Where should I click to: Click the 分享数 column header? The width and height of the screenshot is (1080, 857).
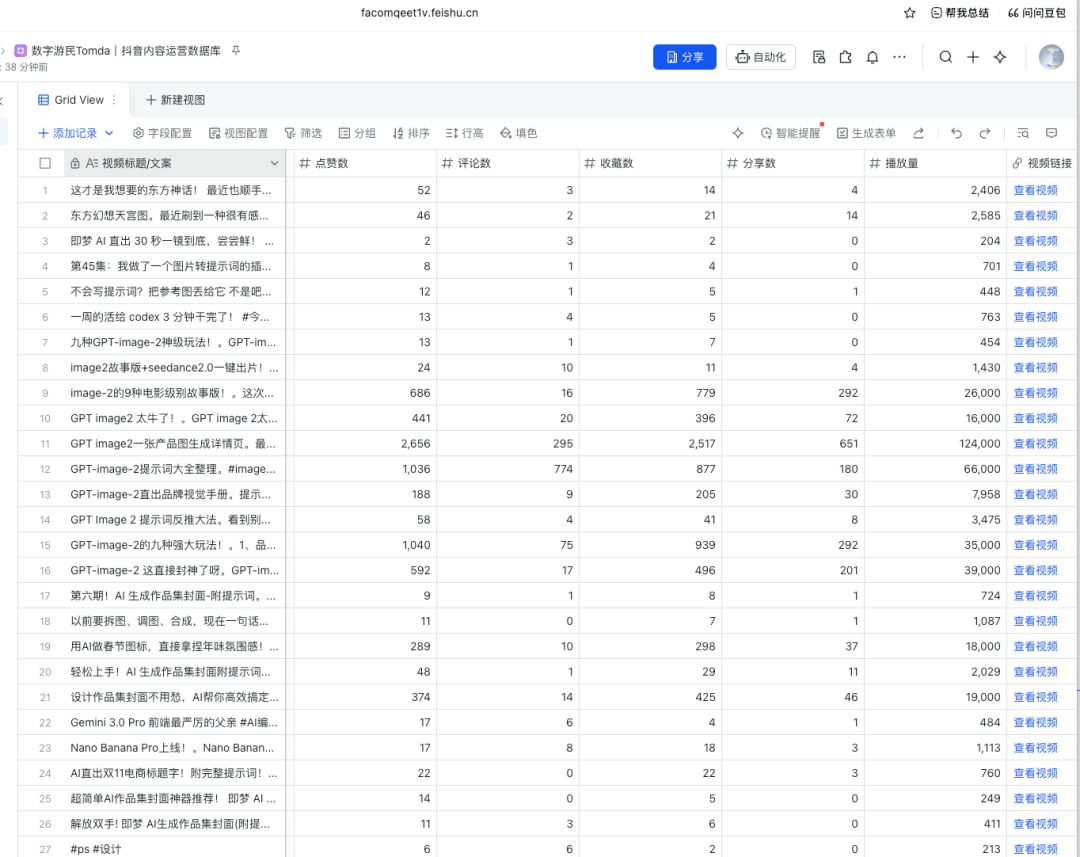(793, 163)
